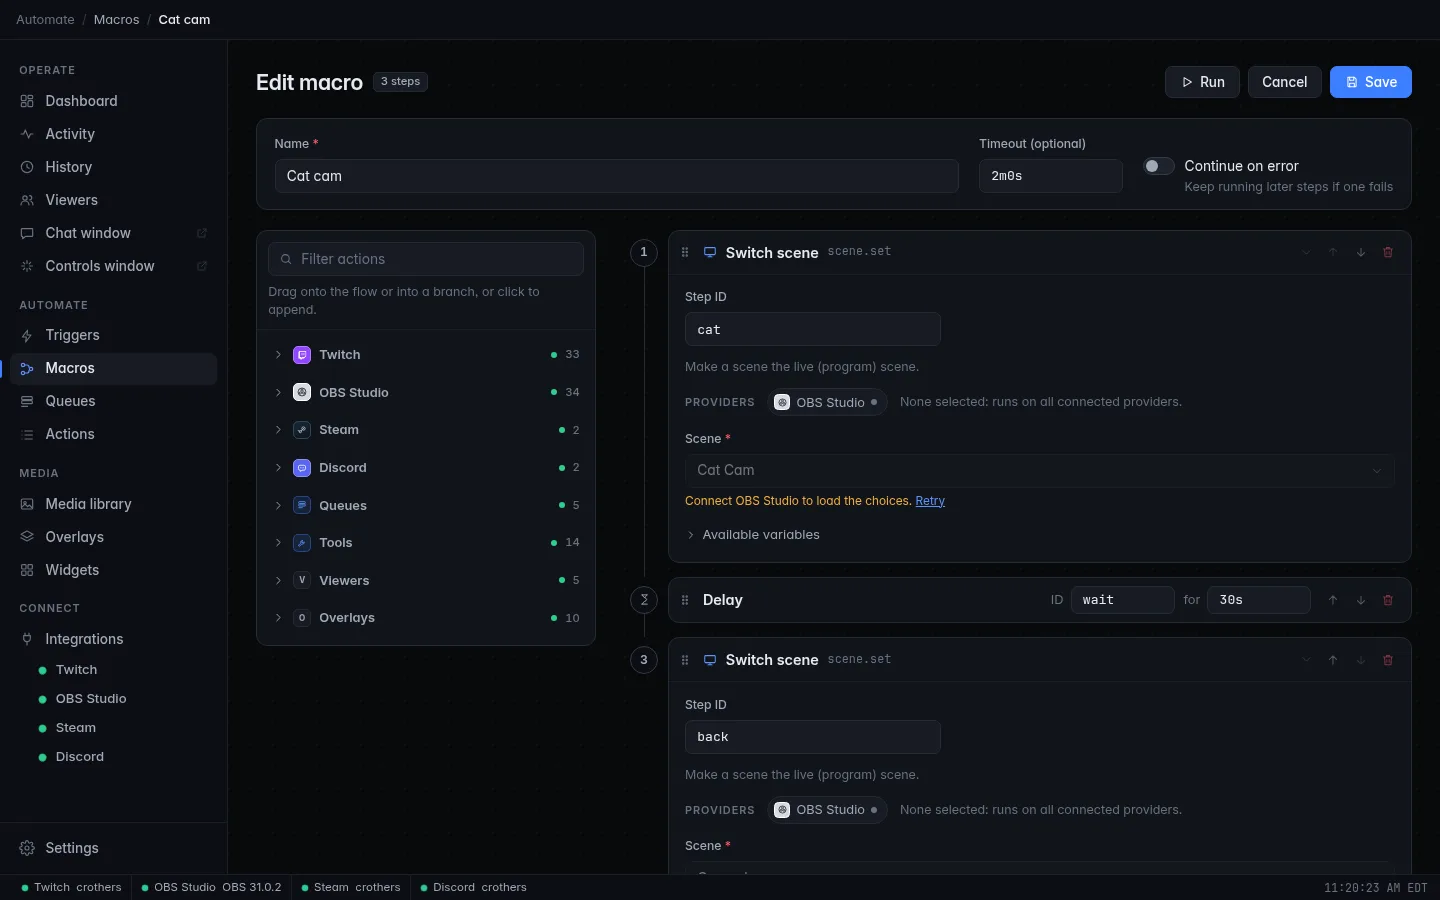The height and width of the screenshot is (900, 1440).
Task: Toggle OBS Studio provider chip in step 1
Action: pos(827,402)
